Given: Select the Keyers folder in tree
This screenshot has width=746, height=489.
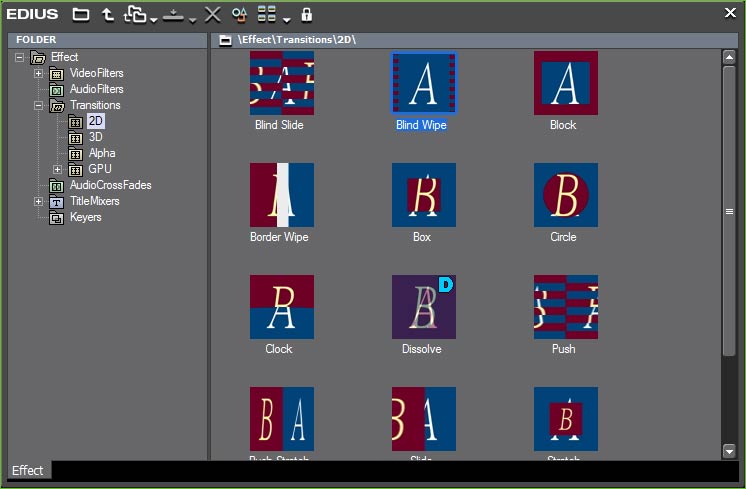Looking at the screenshot, I should [x=85, y=218].
